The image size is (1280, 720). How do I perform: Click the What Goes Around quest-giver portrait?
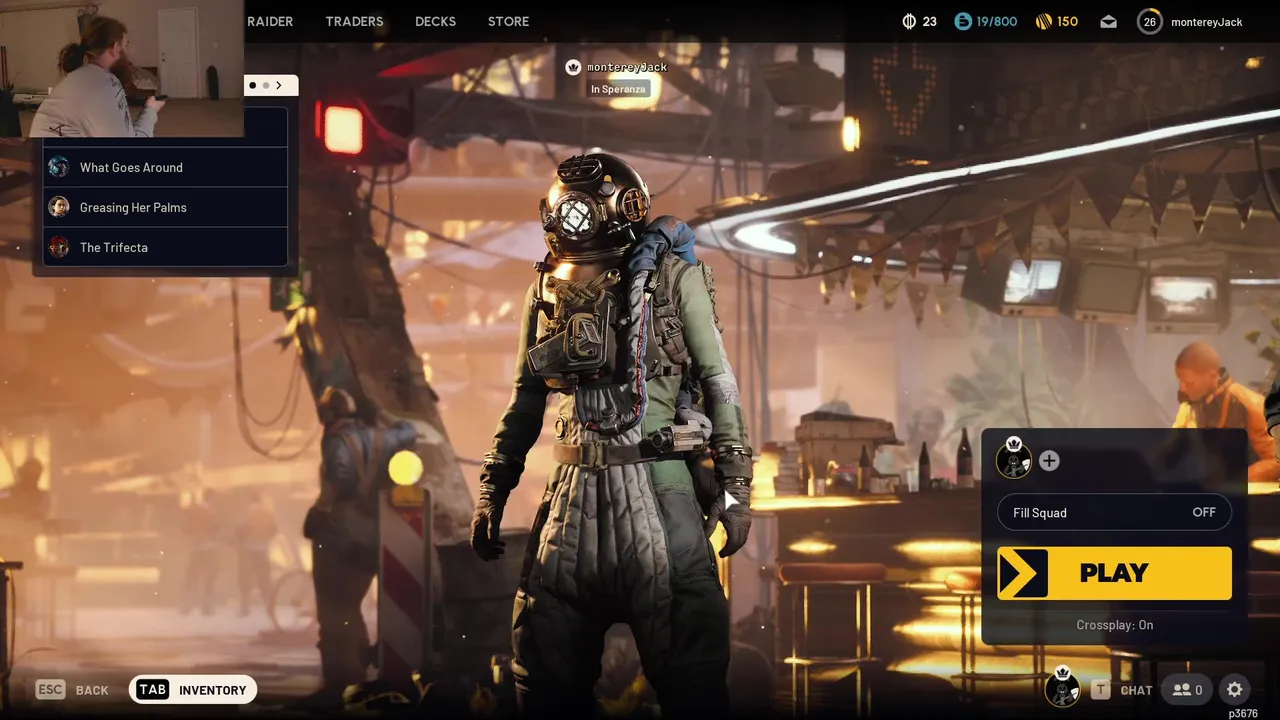click(x=59, y=167)
